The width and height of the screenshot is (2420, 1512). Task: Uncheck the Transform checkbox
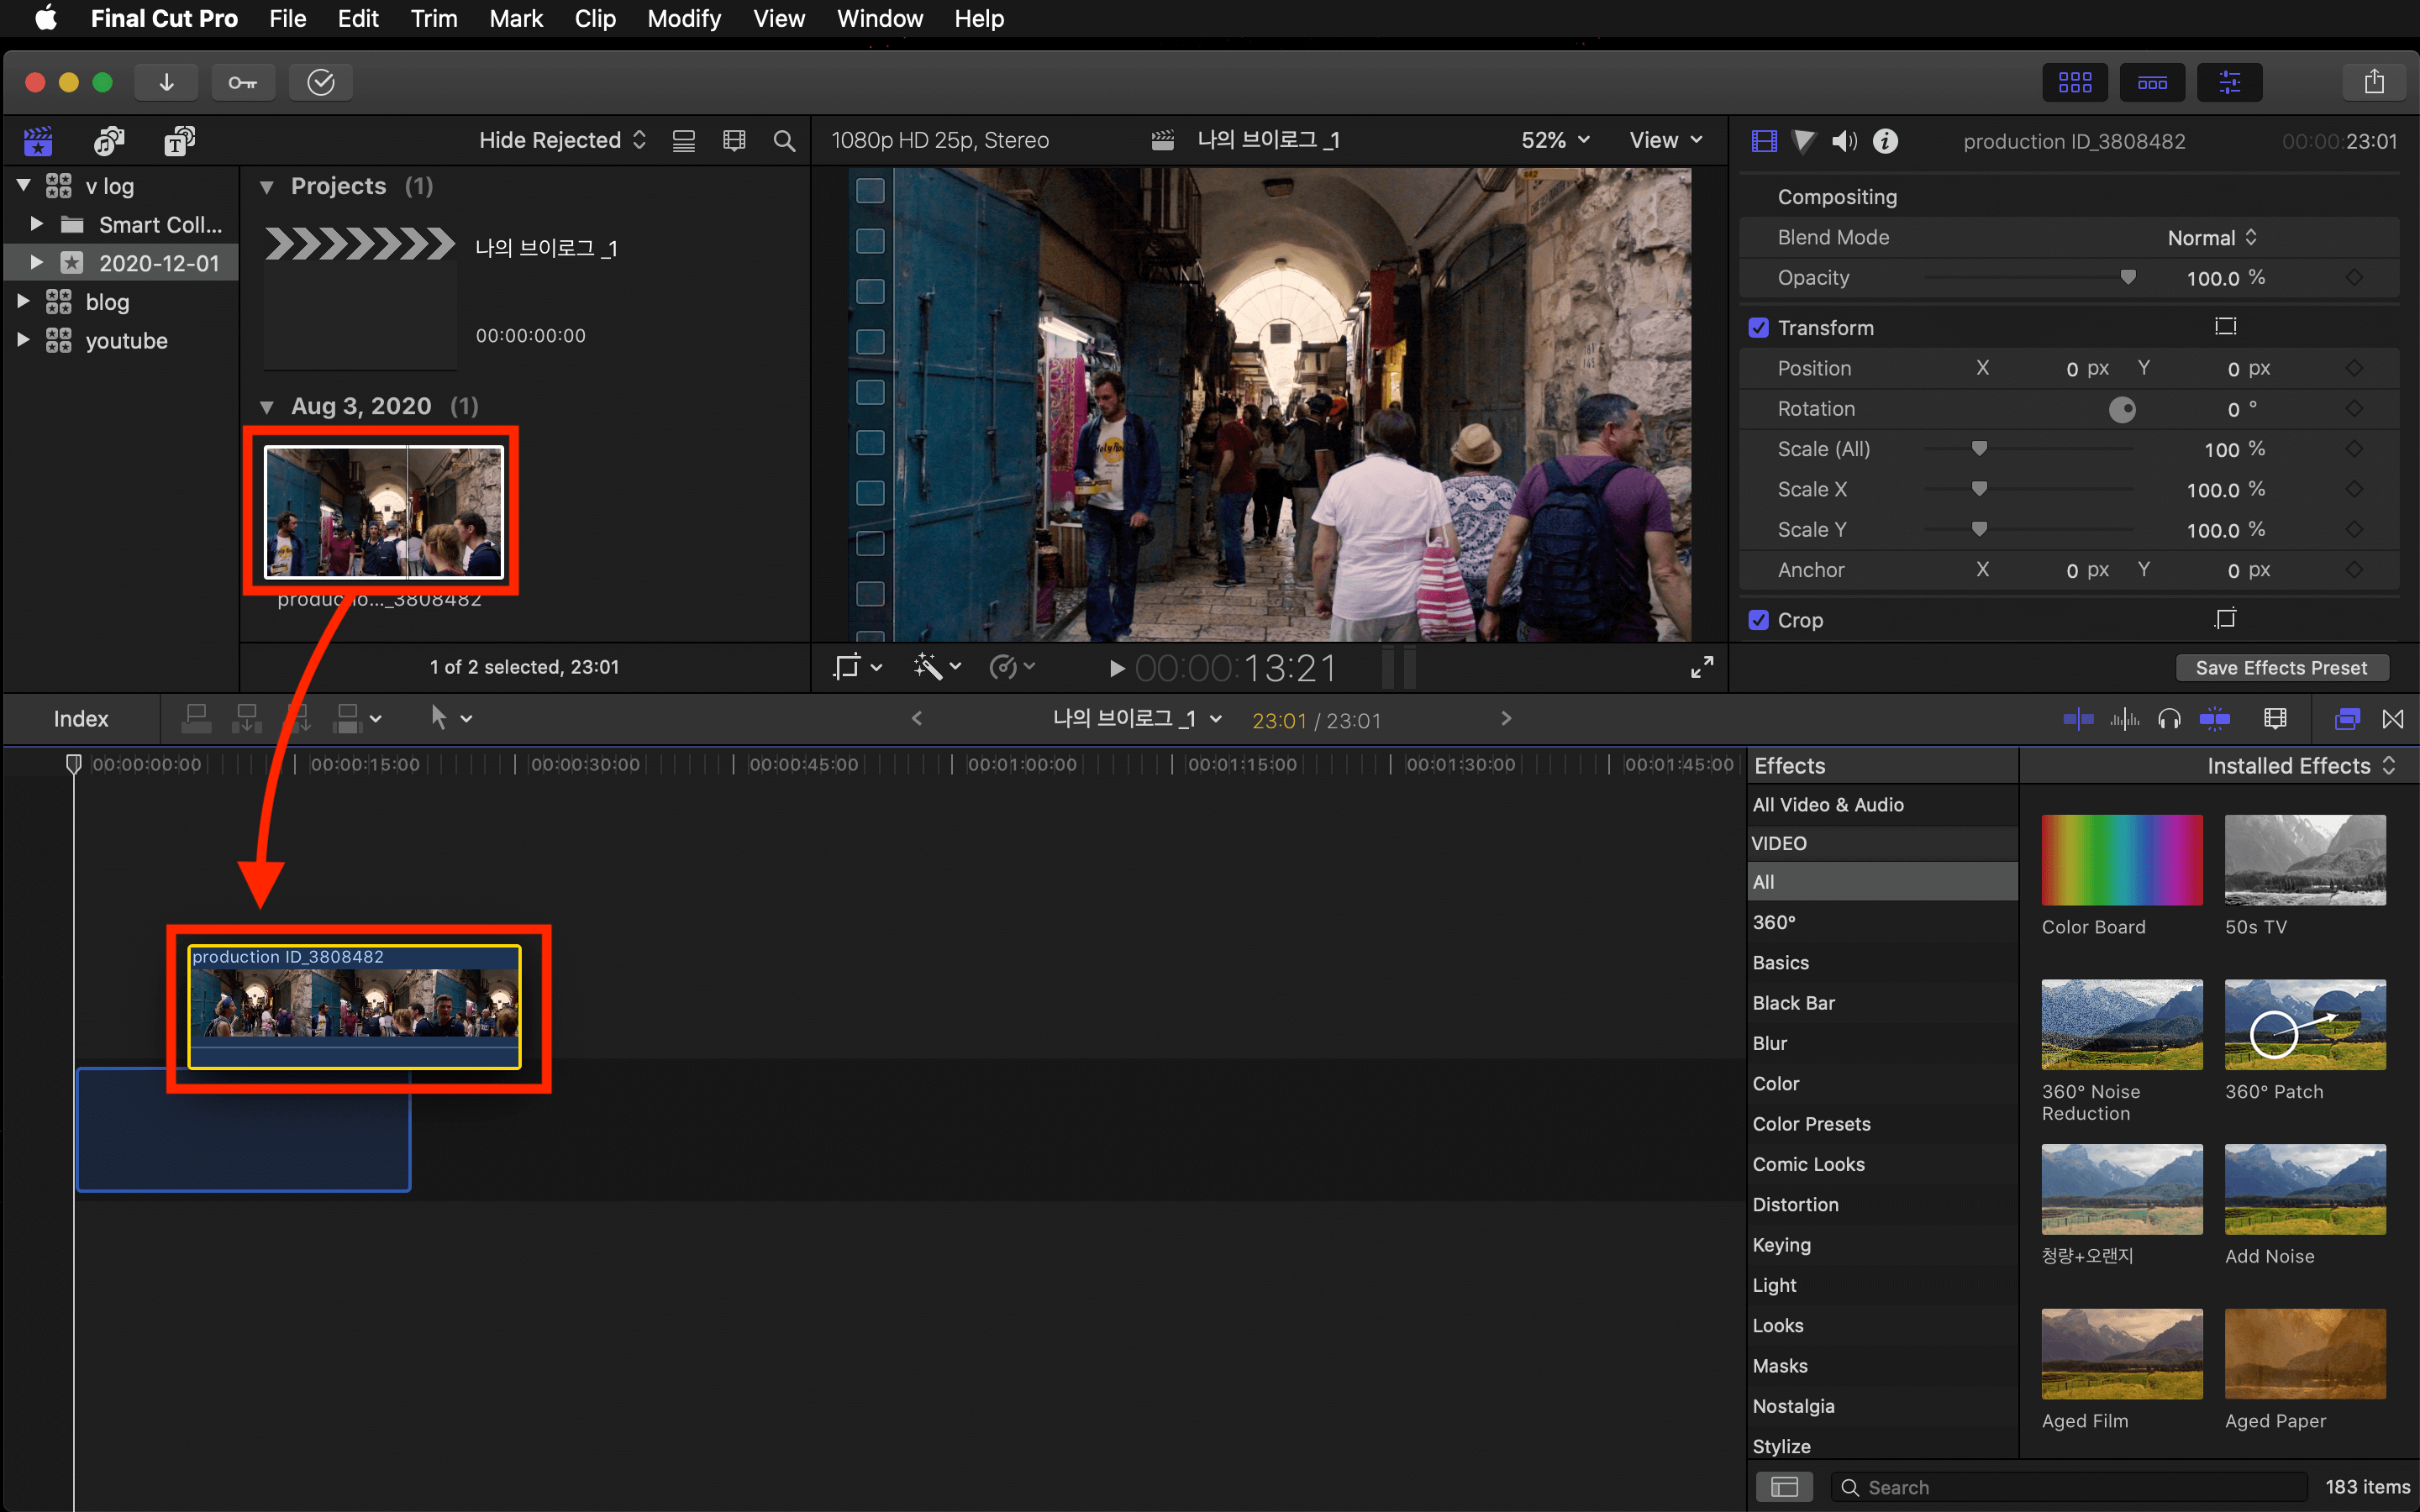pos(1759,328)
